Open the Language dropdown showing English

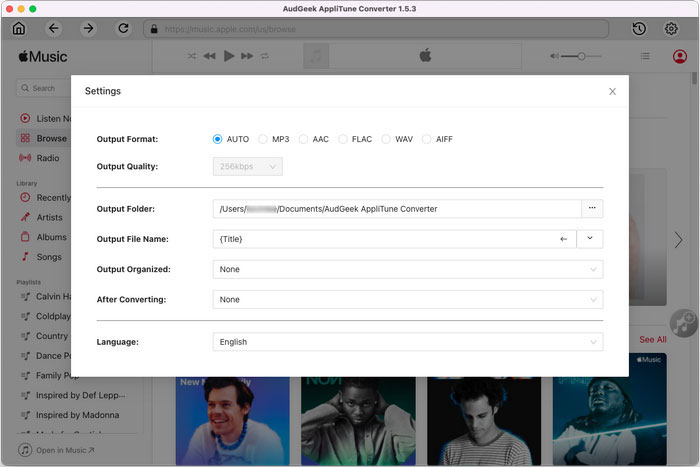click(408, 342)
